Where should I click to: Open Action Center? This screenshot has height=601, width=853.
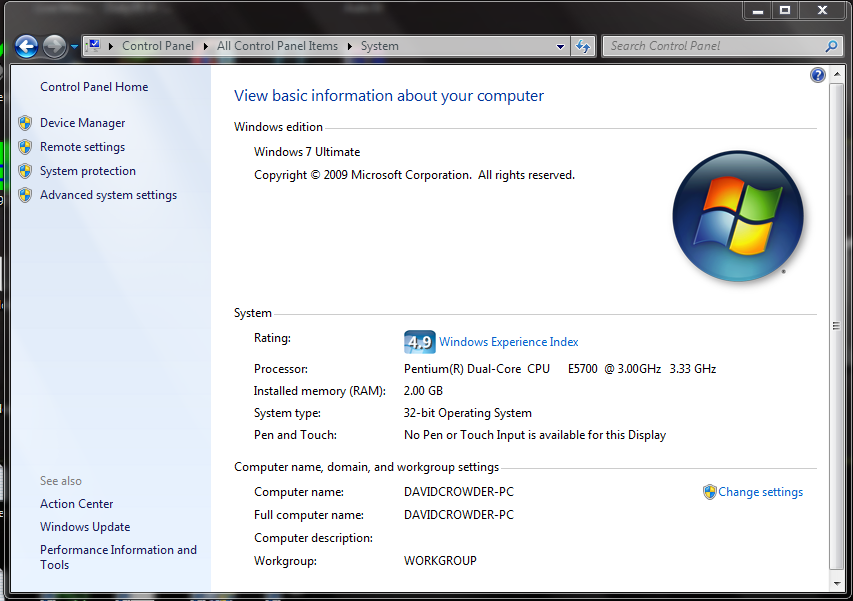(x=77, y=504)
